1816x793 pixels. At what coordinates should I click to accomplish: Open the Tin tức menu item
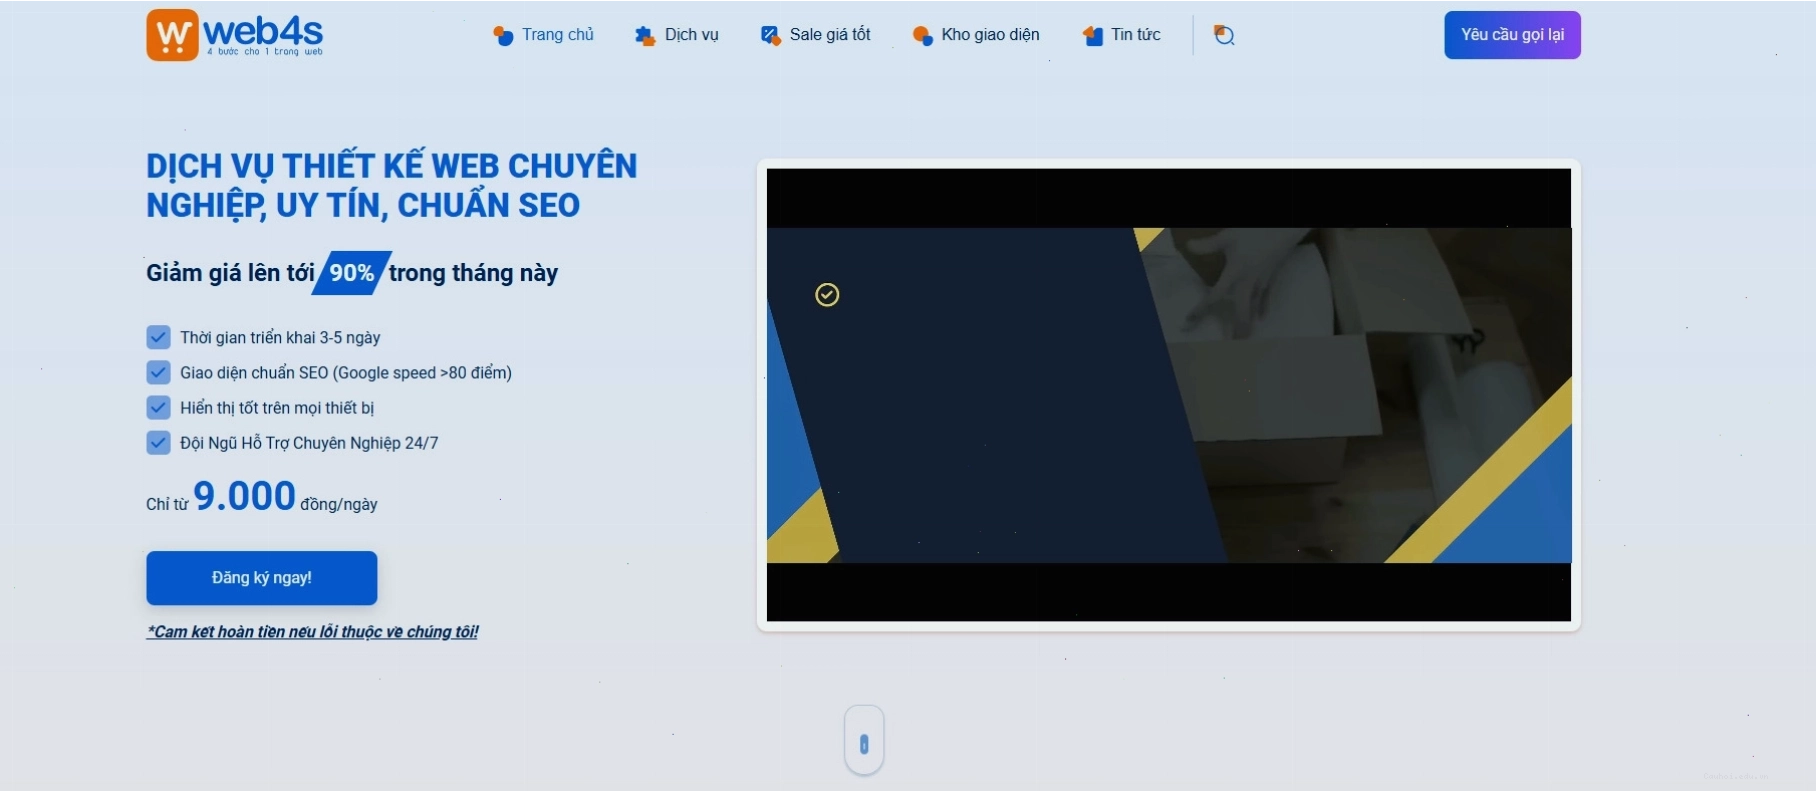coord(1135,35)
